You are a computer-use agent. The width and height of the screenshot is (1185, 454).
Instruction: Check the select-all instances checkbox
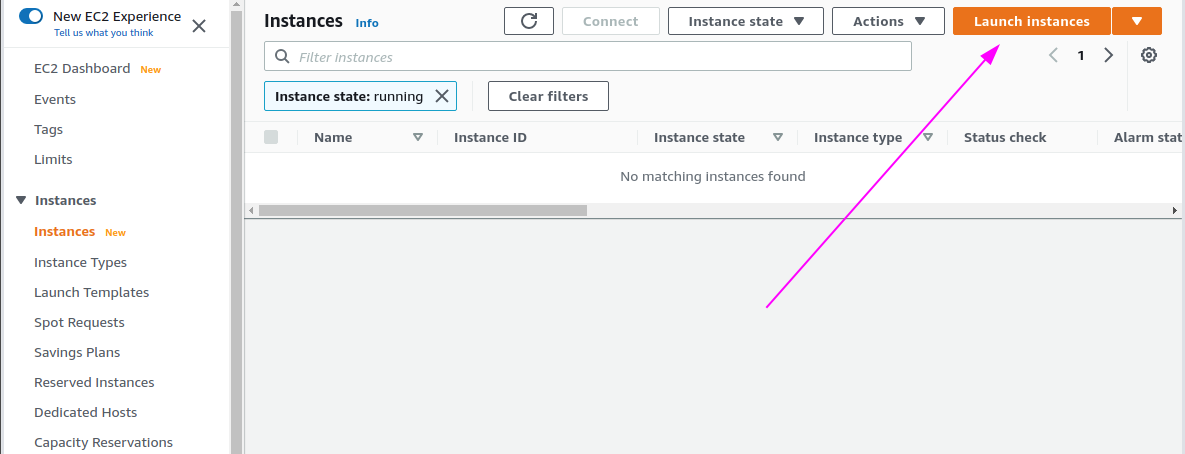click(271, 137)
